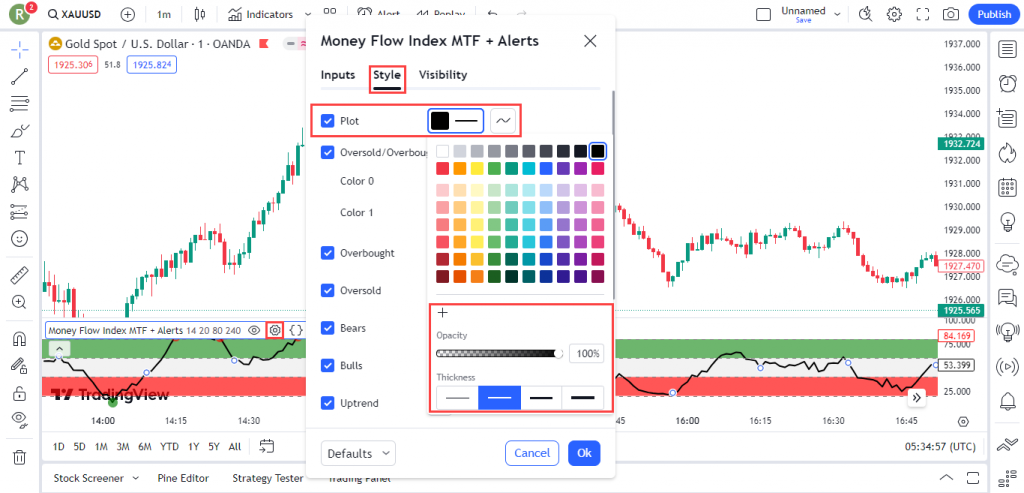Open indicator settings gear in MFI legend
Screen dimensions: 1024x493
tap(275, 330)
